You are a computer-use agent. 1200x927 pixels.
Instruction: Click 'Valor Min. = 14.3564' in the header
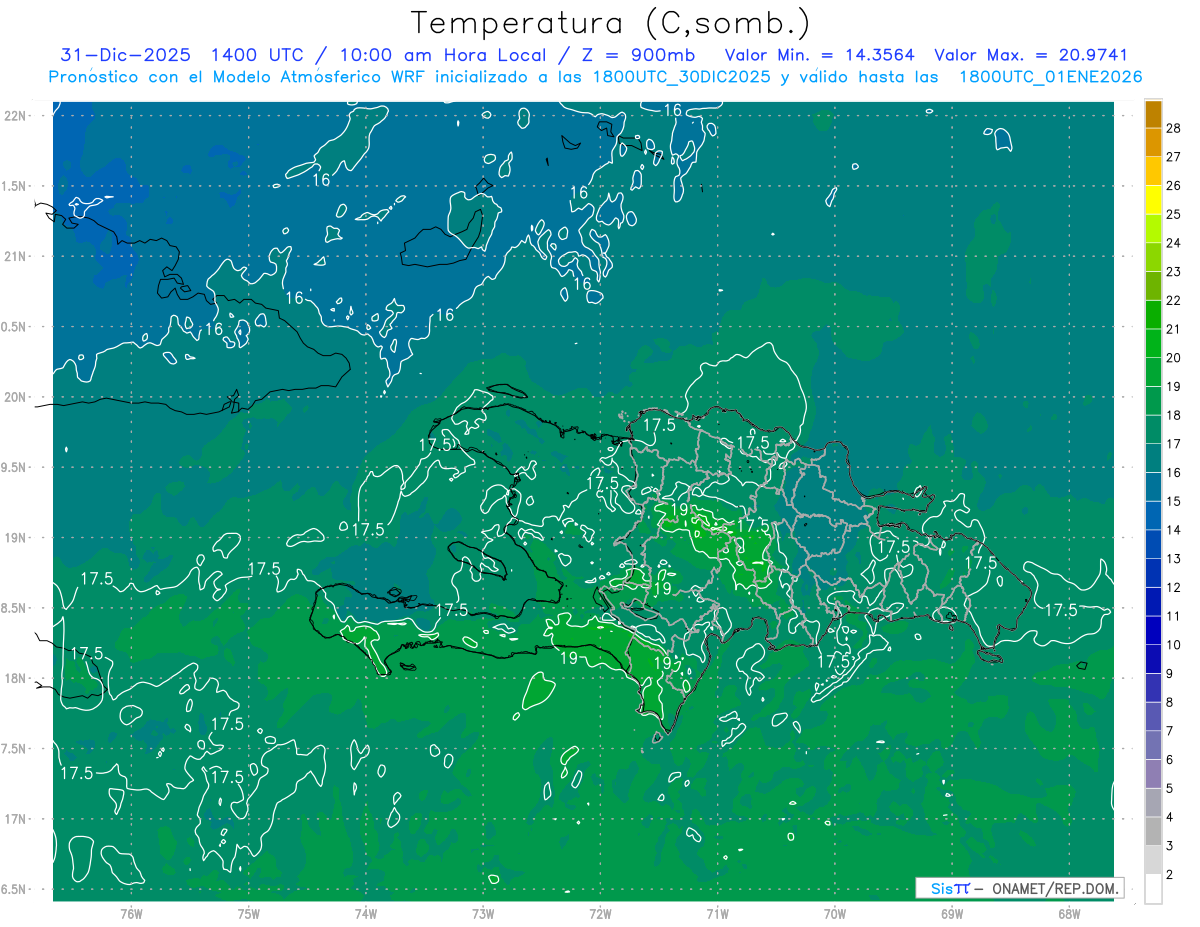pyautogui.click(x=819, y=56)
